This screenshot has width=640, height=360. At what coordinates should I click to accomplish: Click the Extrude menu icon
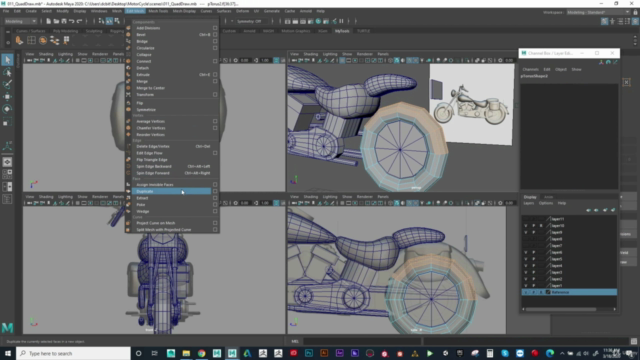(128, 75)
